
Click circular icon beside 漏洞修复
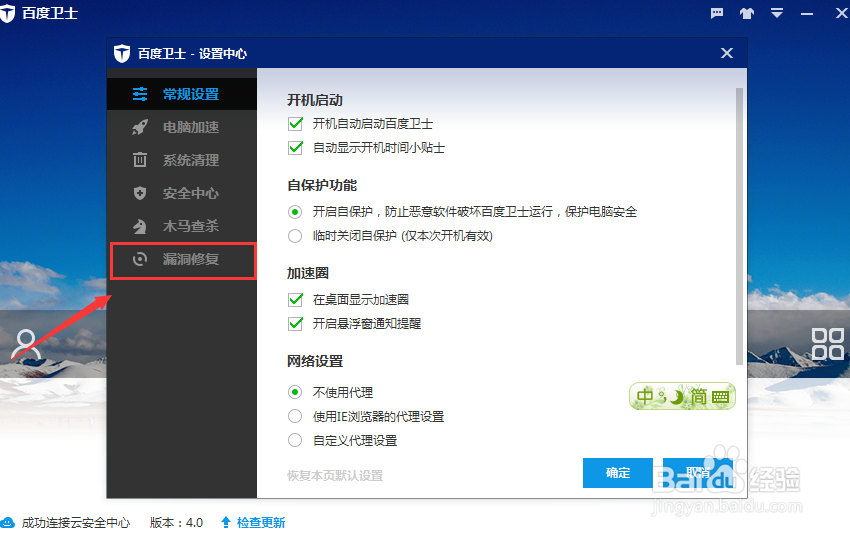140,259
